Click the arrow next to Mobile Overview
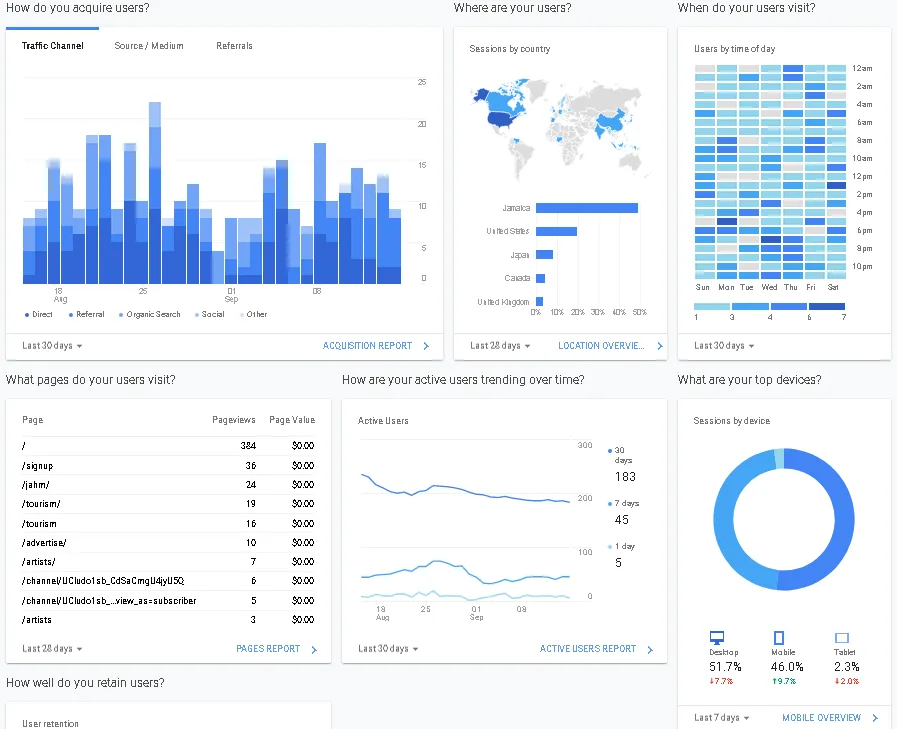 875,718
